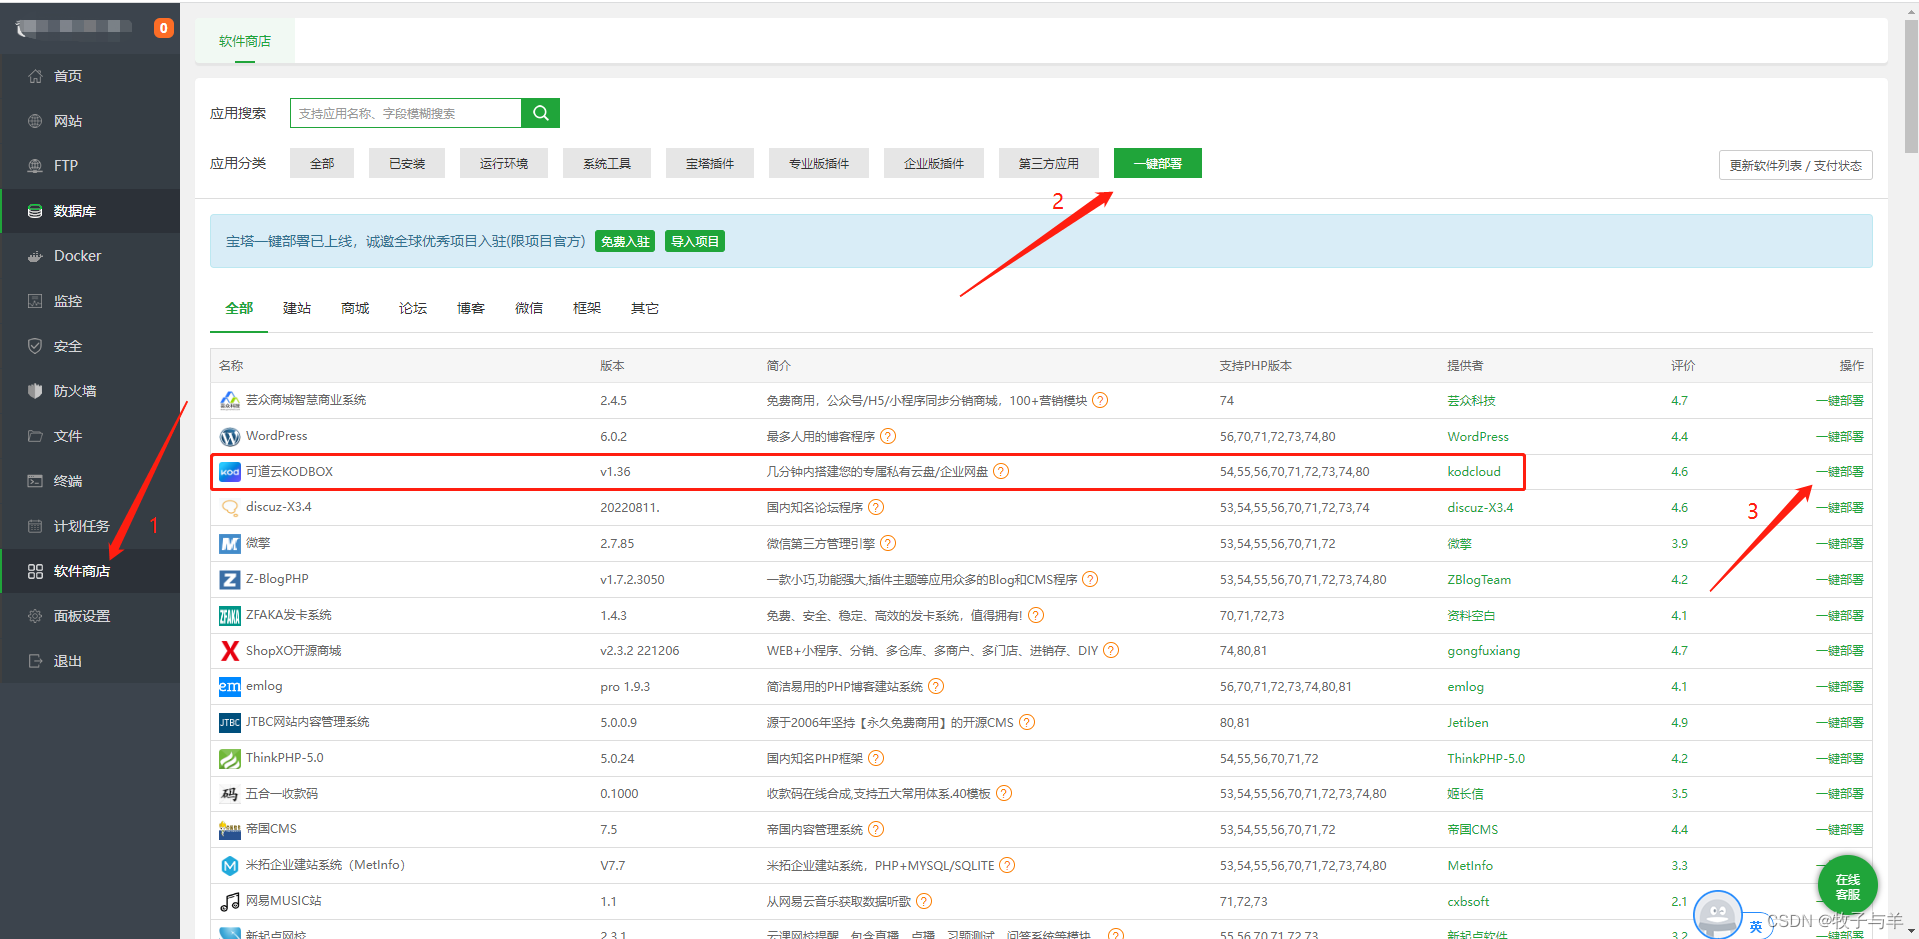Click the 微擎 M logo icon
1919x939 pixels.
click(230, 544)
